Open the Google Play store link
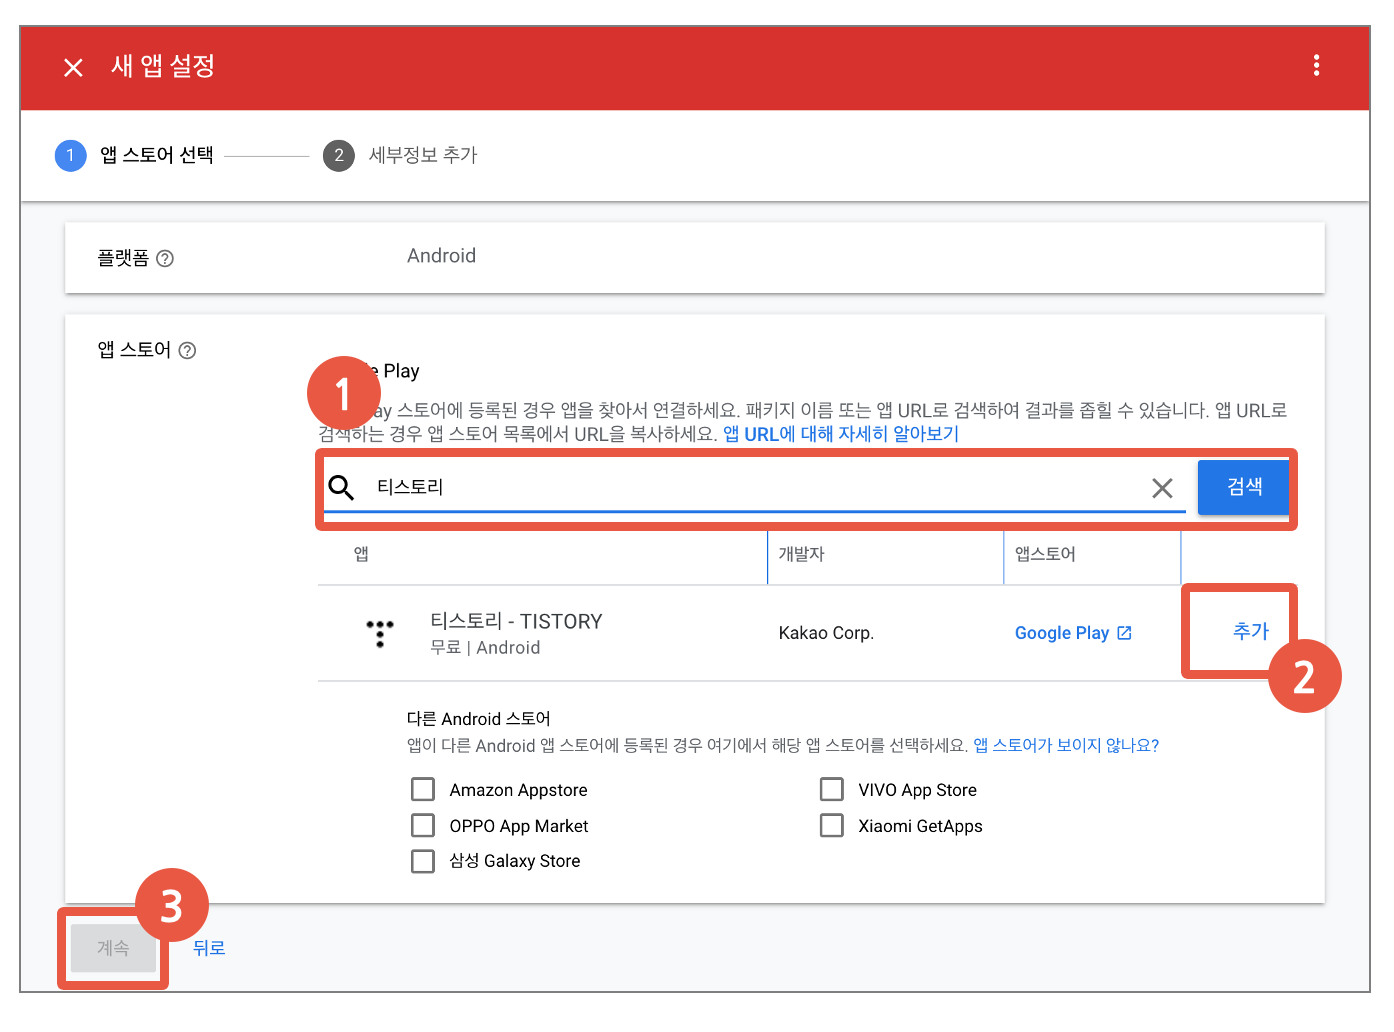 pos(1061,633)
